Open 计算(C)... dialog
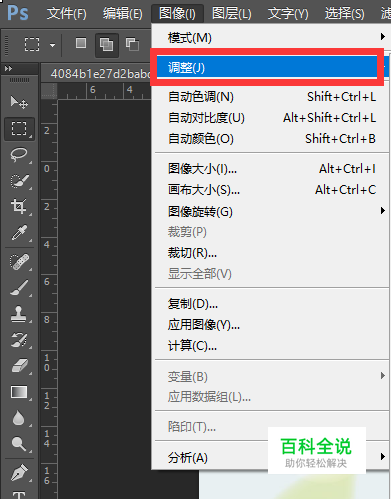This screenshot has width=391, height=499. (x=271, y=346)
